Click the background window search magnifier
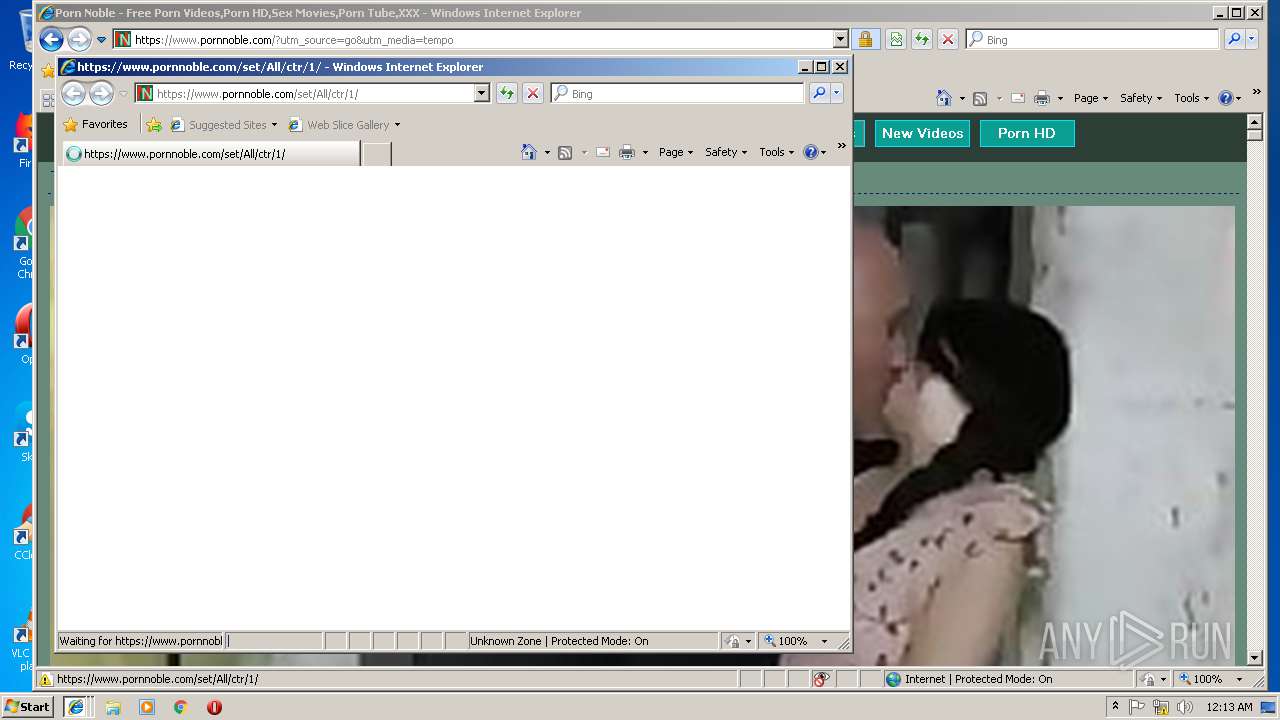 [x=1234, y=40]
